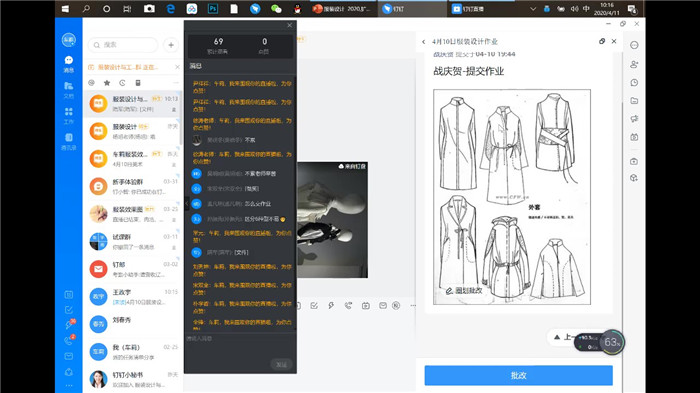The image size is (700, 393).
Task: Click the plus button beside search box
Action: tap(171, 45)
